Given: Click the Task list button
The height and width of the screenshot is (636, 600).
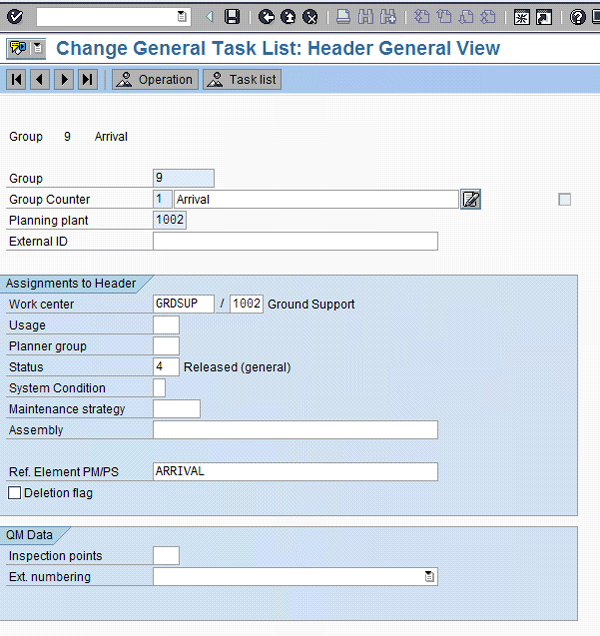Looking at the screenshot, I should [x=242, y=80].
